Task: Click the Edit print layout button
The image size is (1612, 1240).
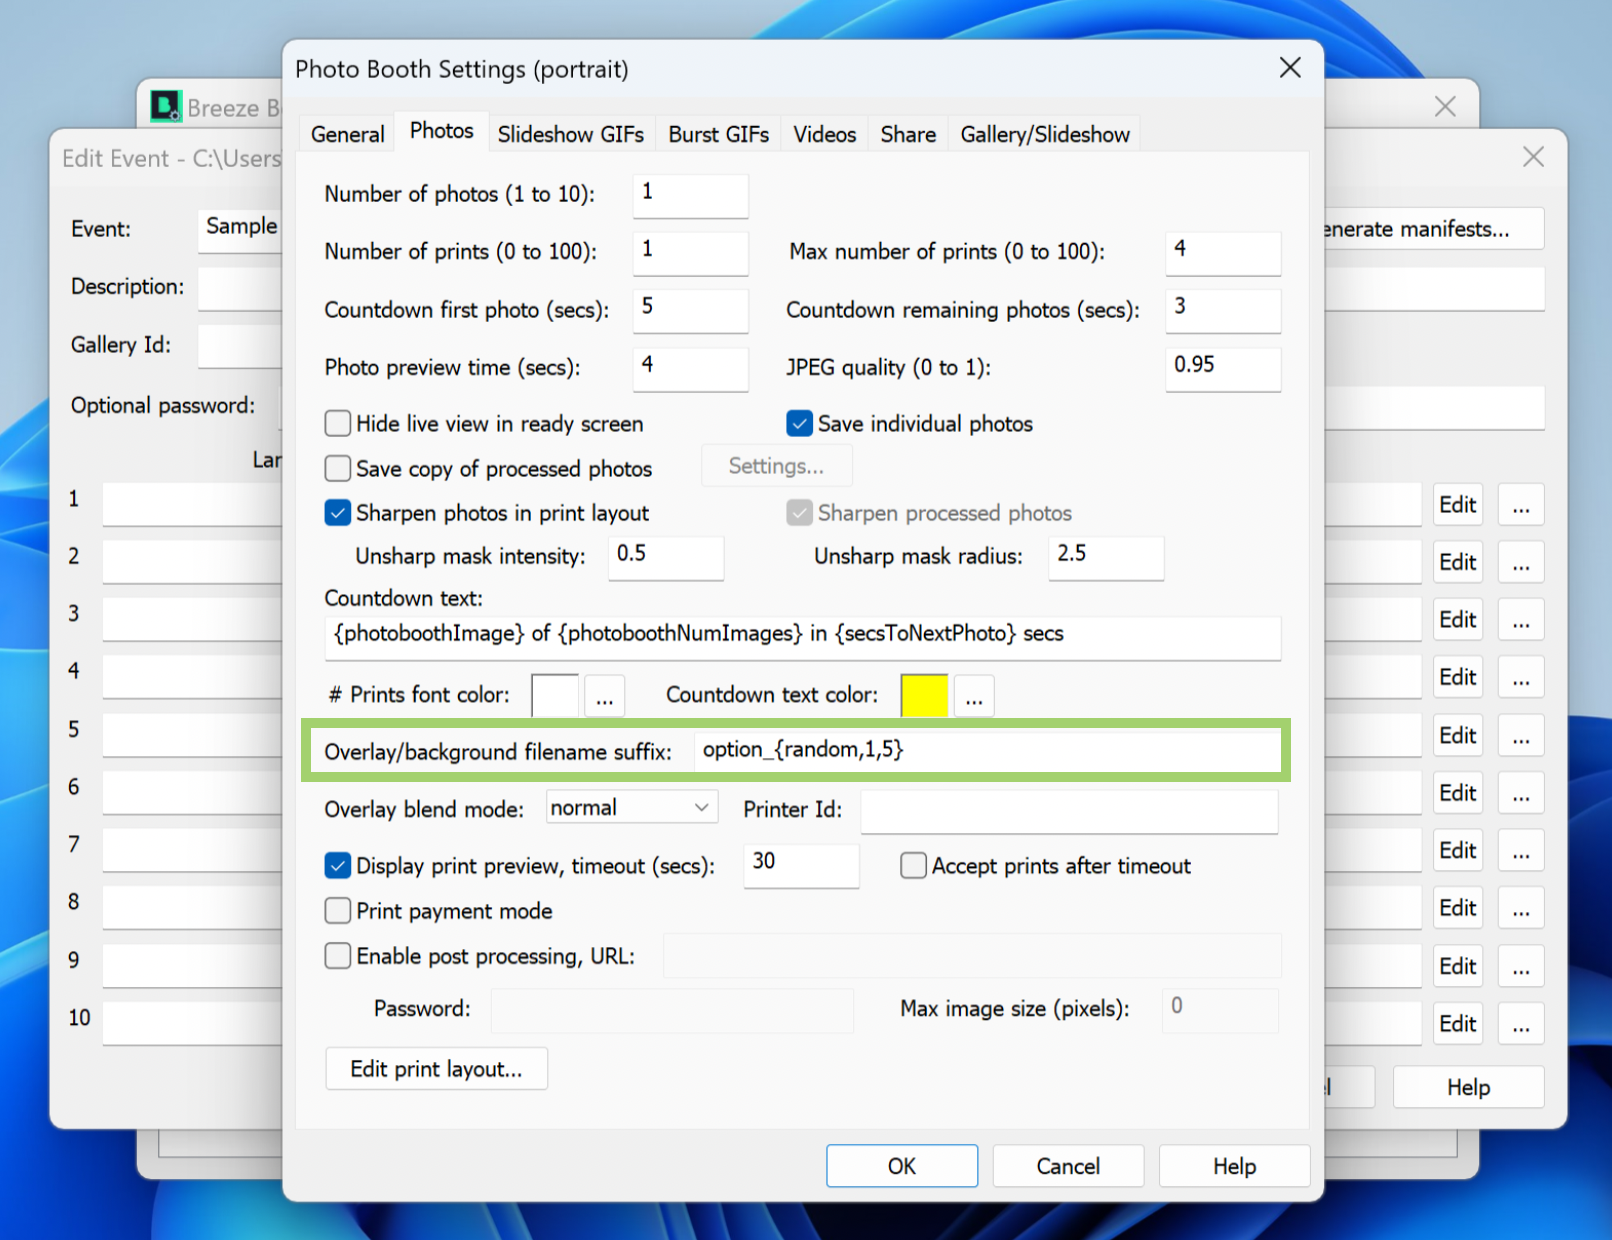Action: coord(436,1069)
